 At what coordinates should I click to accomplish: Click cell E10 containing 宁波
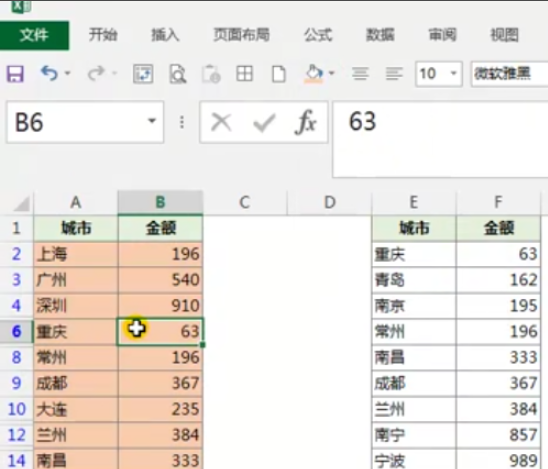414,460
